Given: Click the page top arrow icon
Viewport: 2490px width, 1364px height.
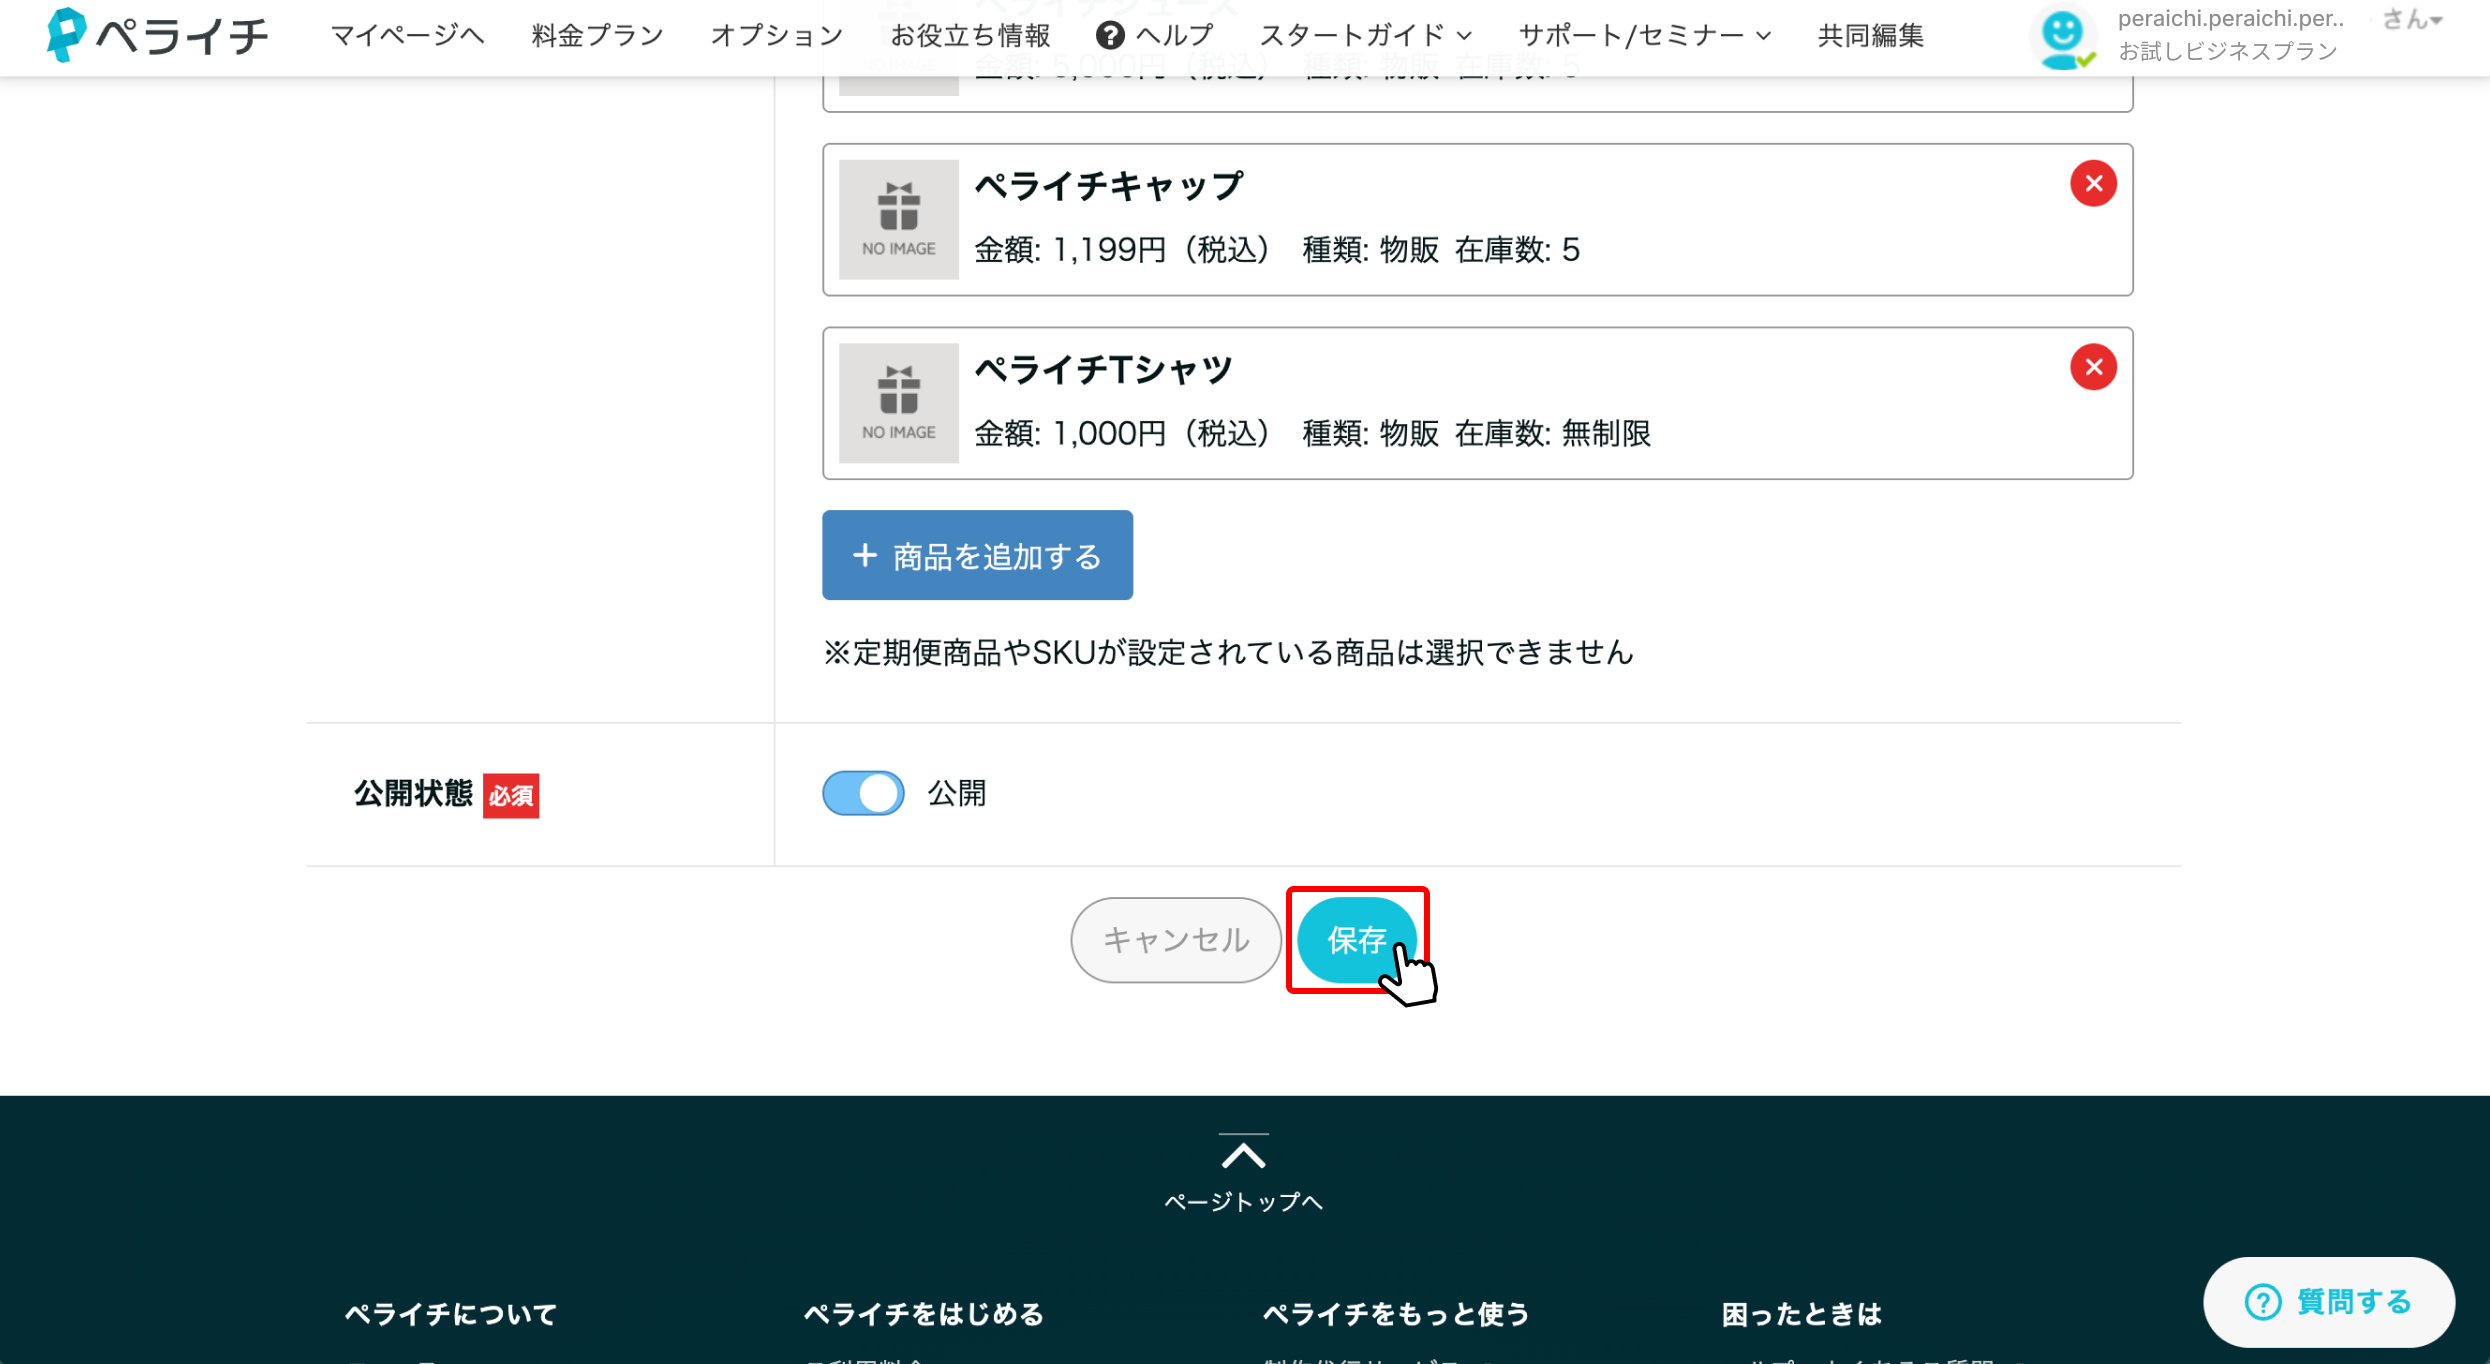Looking at the screenshot, I should click(1243, 1153).
